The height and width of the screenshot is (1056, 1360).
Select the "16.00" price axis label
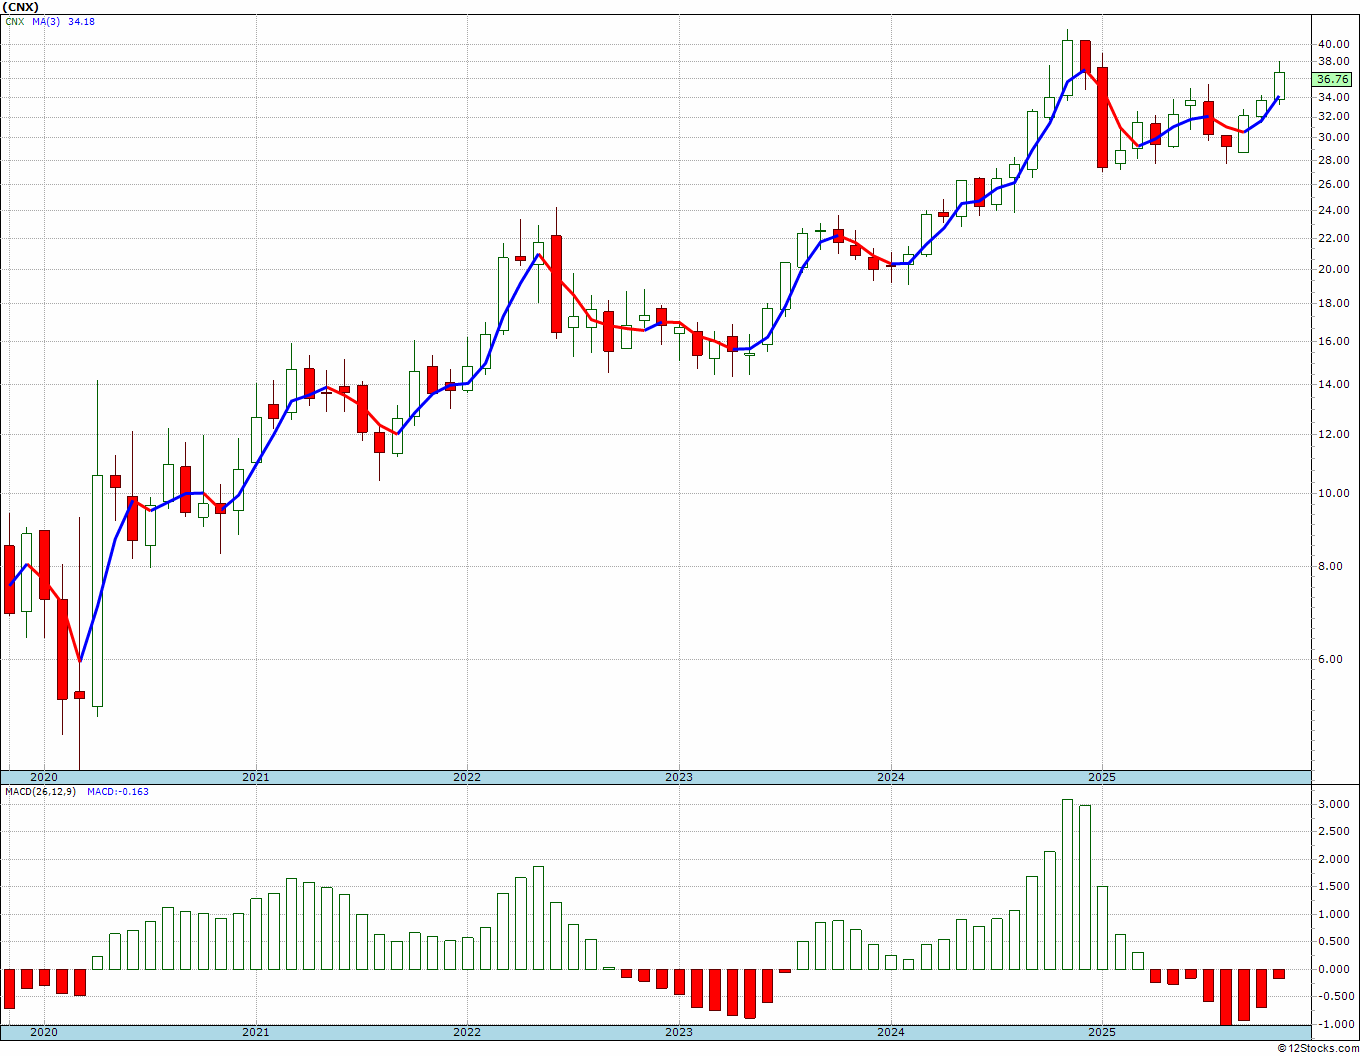[1333, 341]
